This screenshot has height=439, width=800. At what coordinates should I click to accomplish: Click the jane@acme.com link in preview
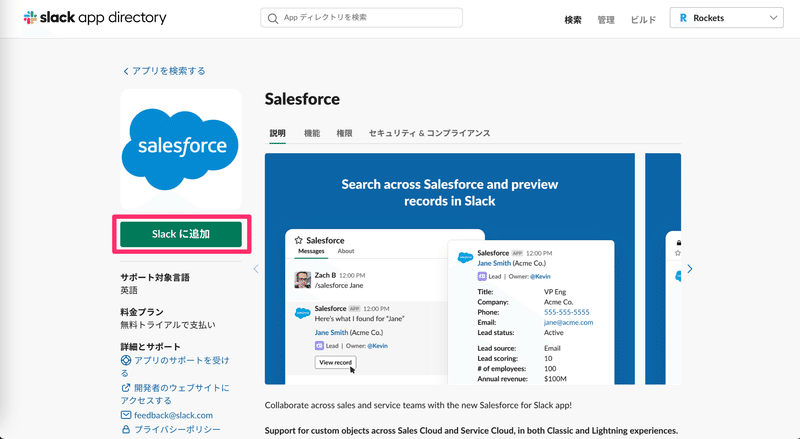[568, 322]
